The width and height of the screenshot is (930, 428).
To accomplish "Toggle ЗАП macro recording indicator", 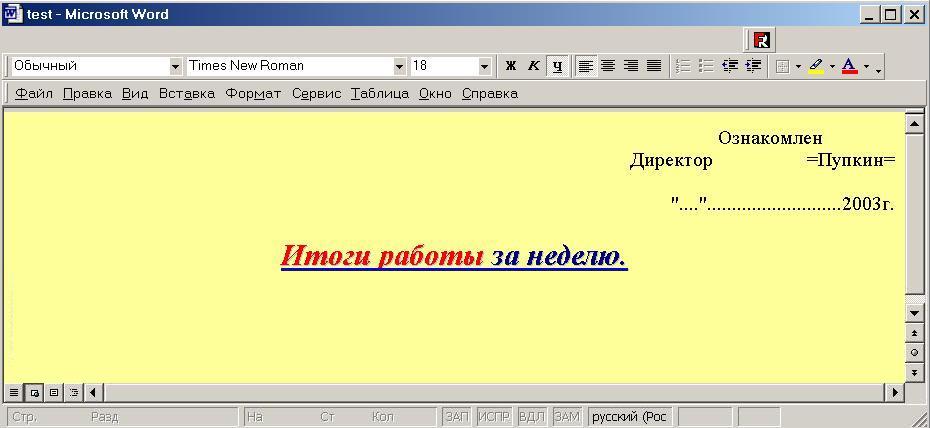I will (x=457, y=417).
